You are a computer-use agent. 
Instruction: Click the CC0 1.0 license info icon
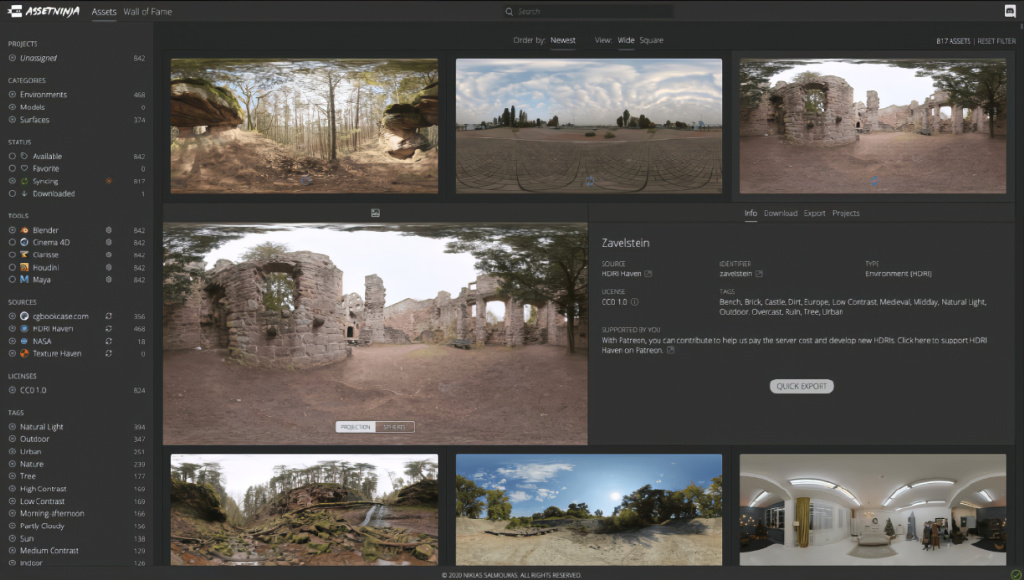(635, 301)
